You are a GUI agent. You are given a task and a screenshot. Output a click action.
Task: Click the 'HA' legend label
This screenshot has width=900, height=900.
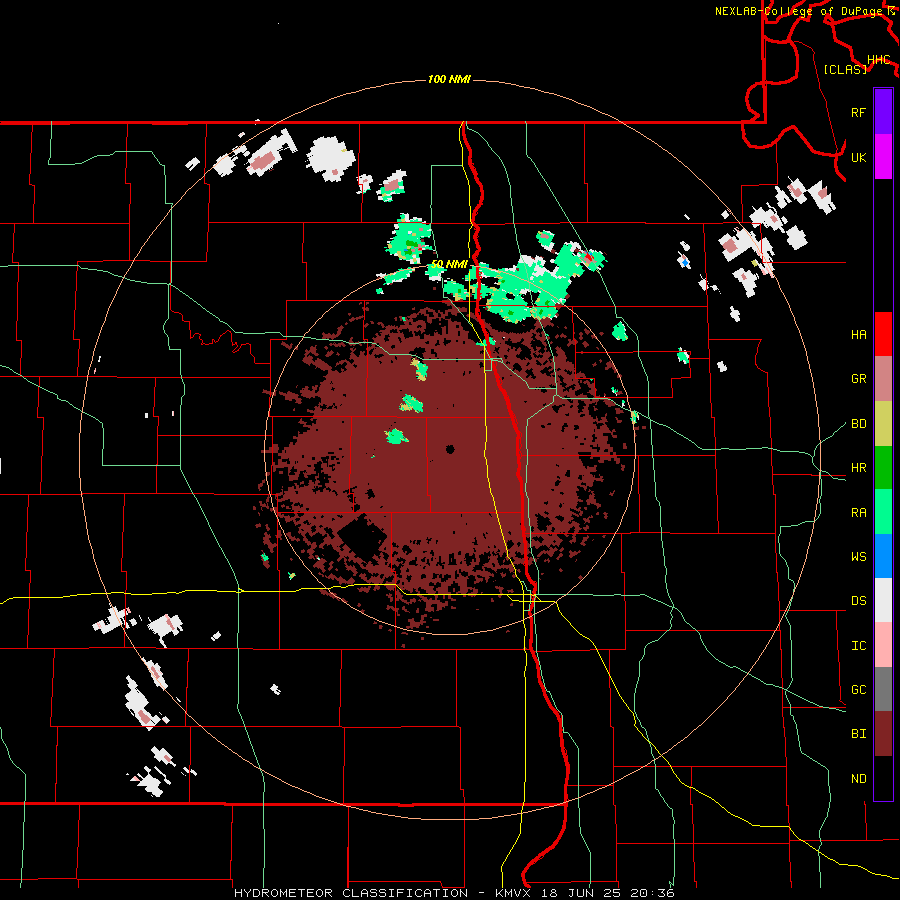[858, 334]
